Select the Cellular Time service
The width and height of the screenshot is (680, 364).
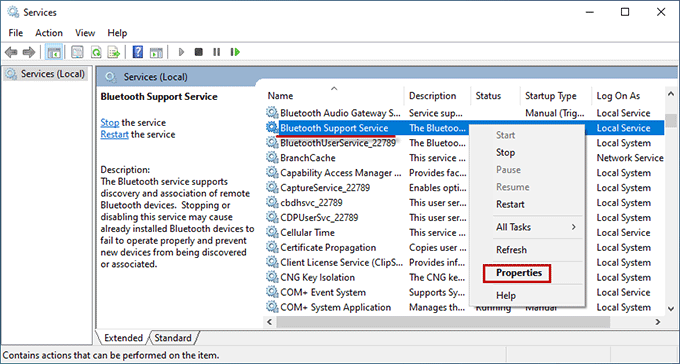pyautogui.click(x=307, y=232)
